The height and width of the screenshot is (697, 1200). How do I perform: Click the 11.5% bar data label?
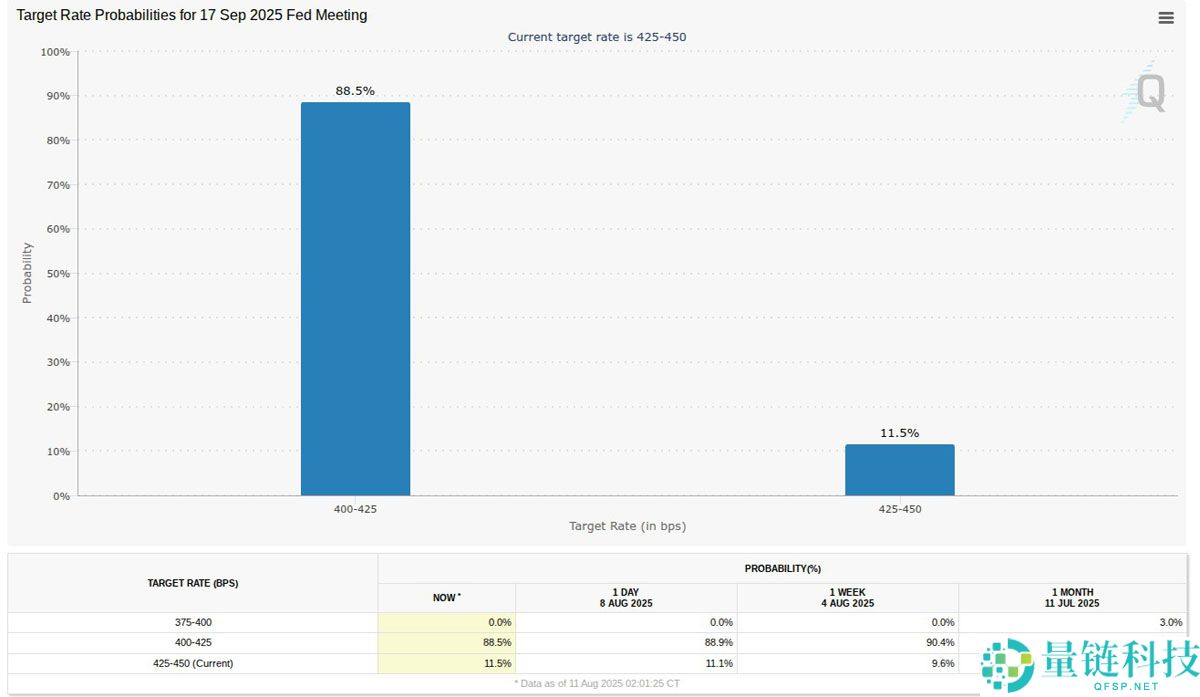[x=899, y=433]
